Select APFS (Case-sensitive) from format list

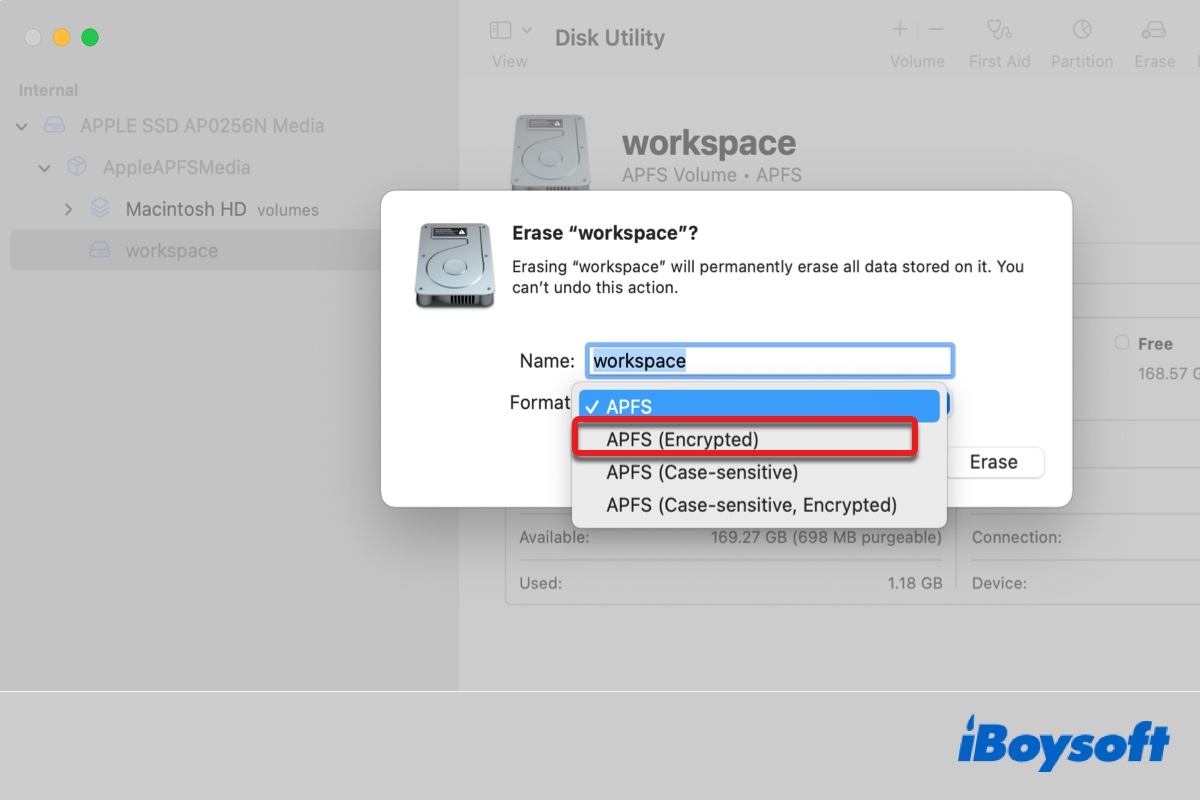point(702,472)
